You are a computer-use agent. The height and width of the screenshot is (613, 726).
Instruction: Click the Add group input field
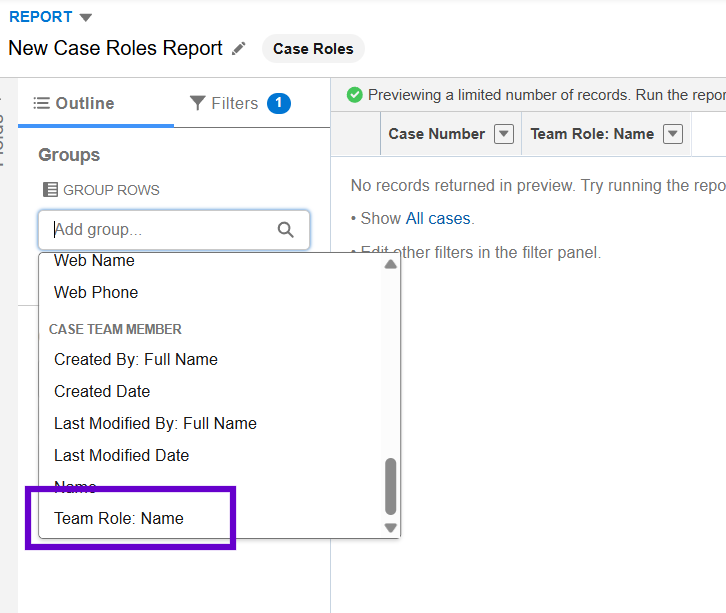click(x=160, y=230)
